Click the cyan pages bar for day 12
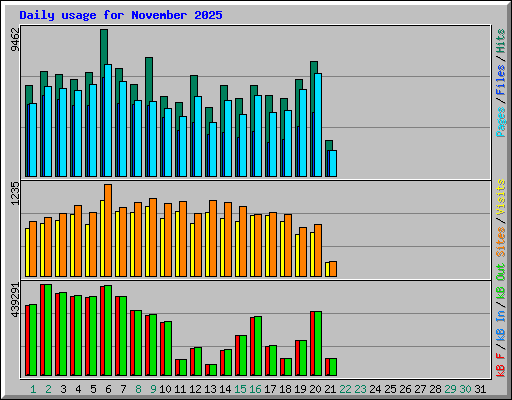 198,137
